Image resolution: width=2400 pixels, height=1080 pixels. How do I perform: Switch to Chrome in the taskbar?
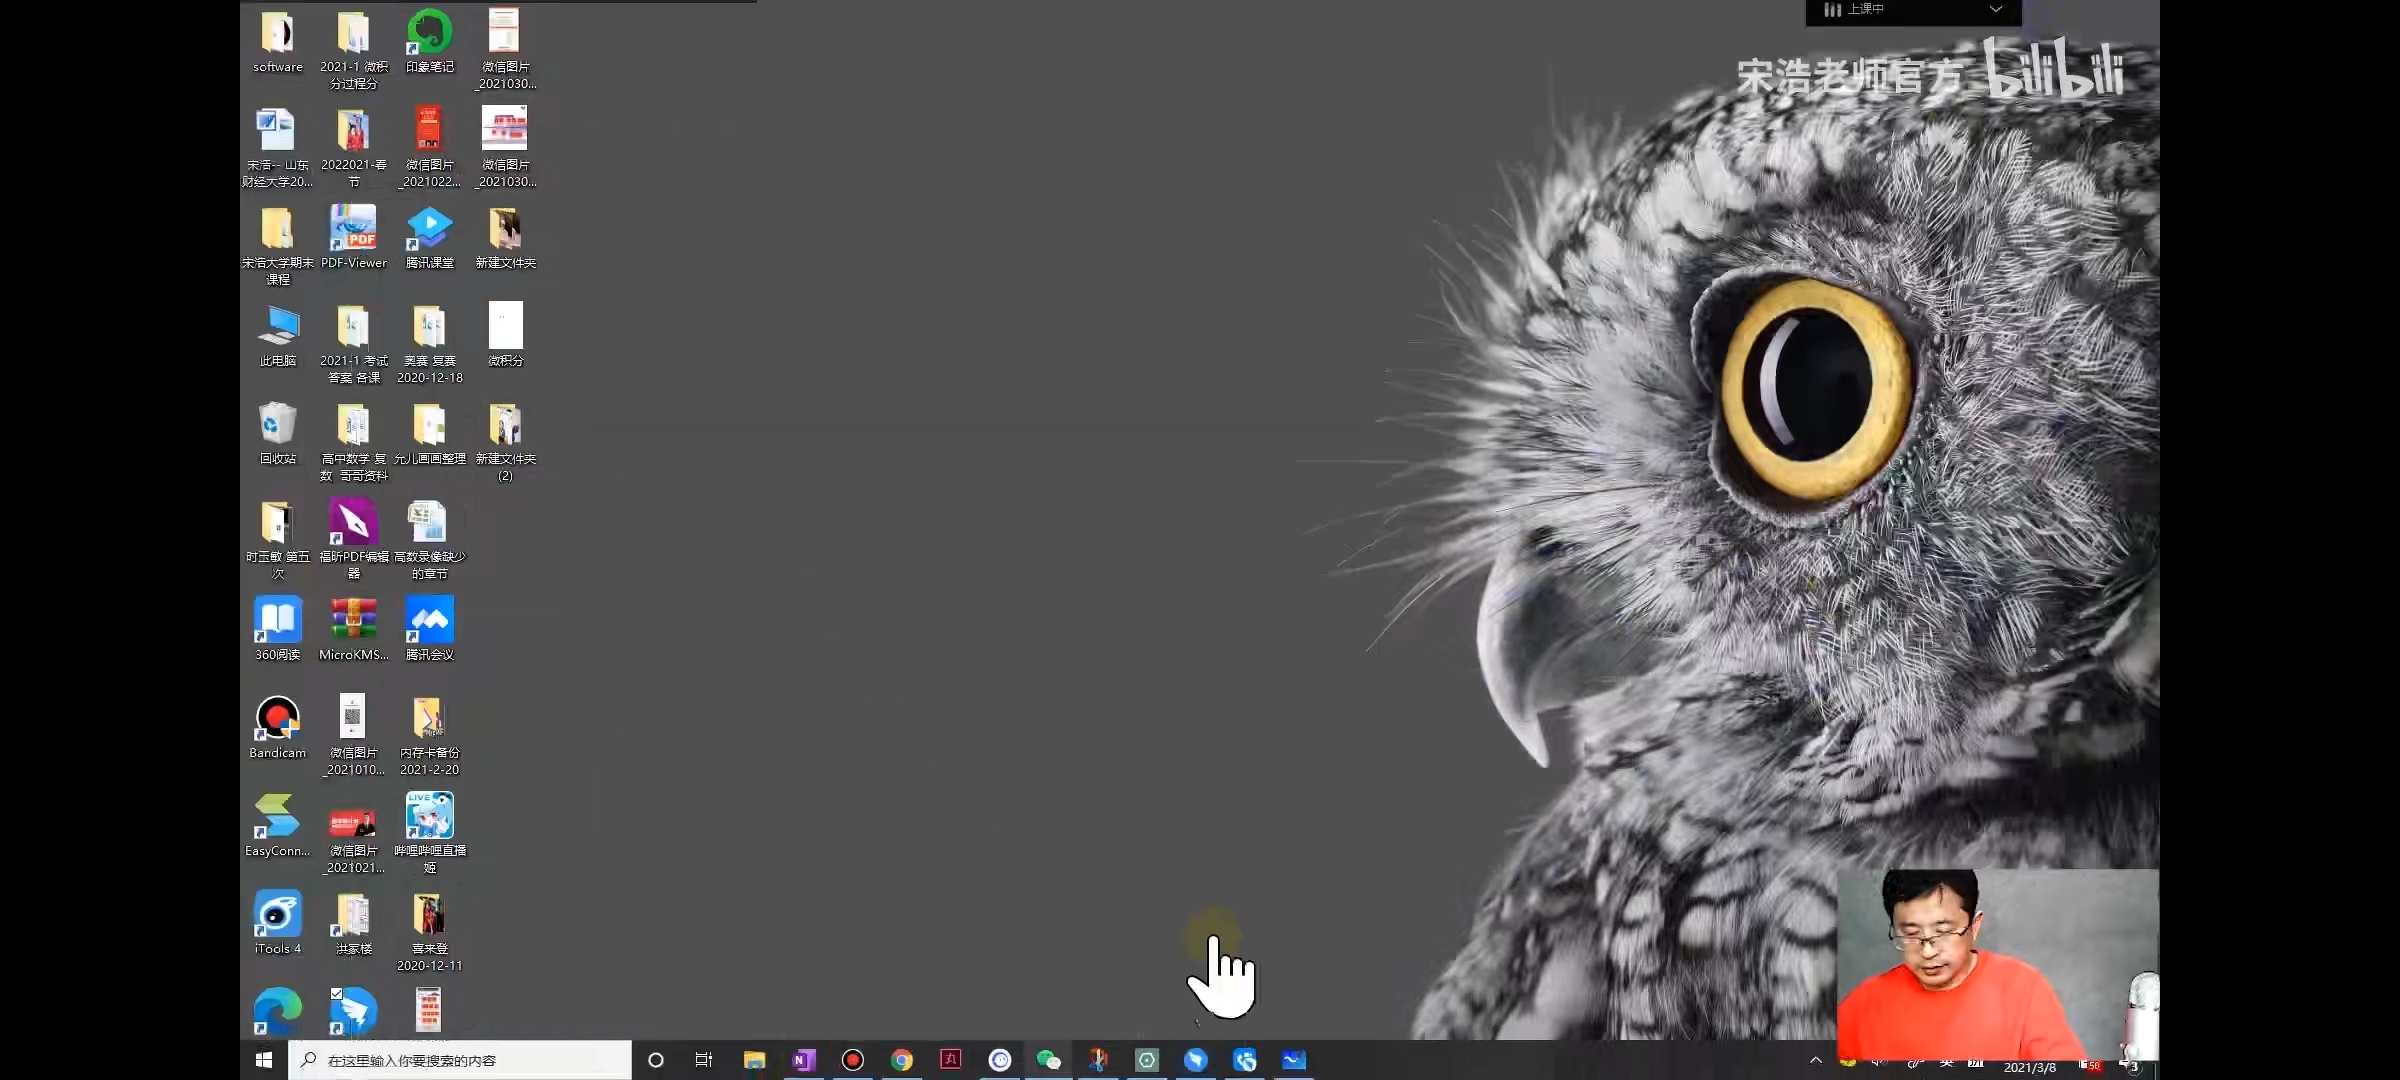click(901, 1060)
